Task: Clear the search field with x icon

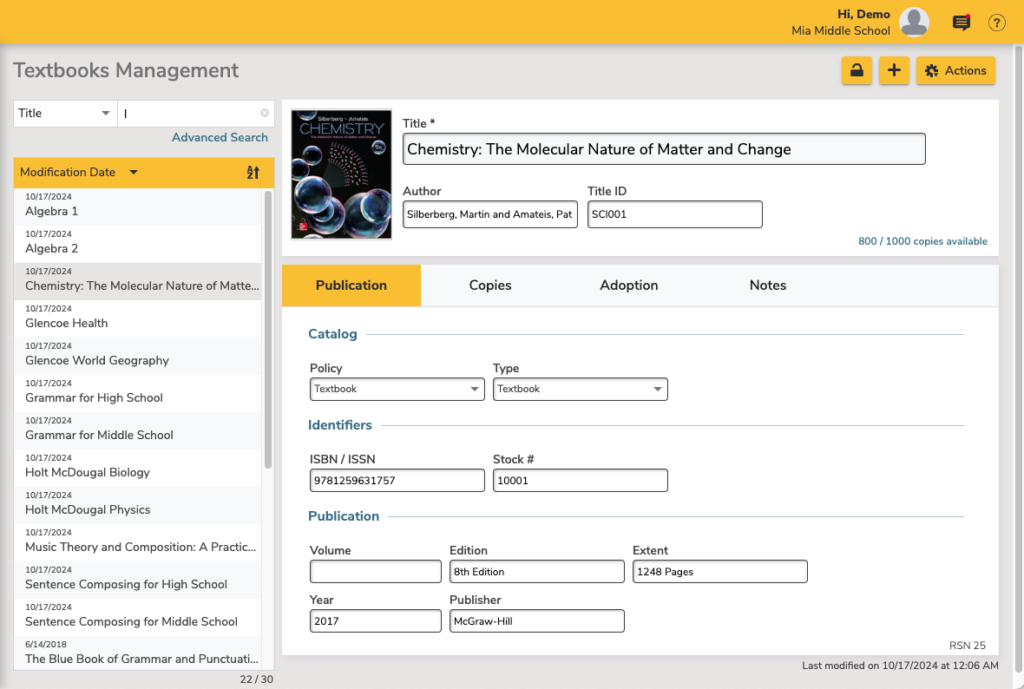Action: pos(265,114)
